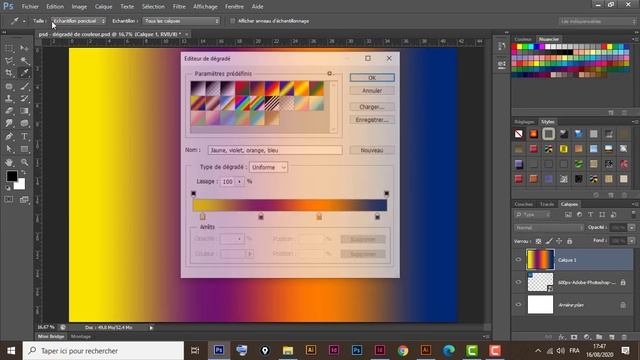Open the workspace switcher dropdown

(x=597, y=21)
